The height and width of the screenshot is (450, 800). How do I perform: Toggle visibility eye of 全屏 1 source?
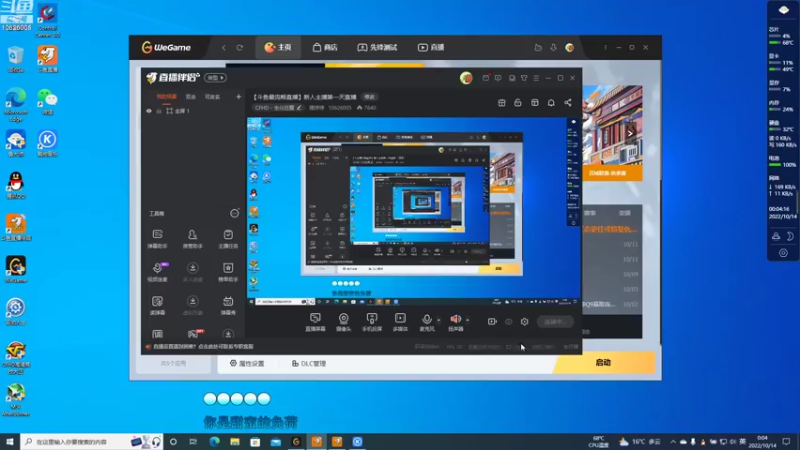click(x=149, y=111)
